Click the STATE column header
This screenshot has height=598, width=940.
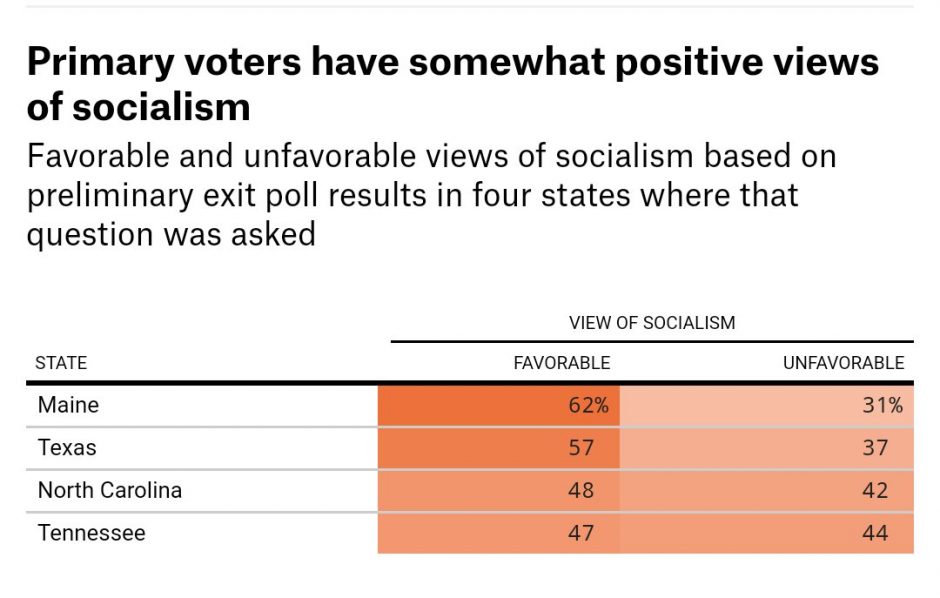[61, 363]
